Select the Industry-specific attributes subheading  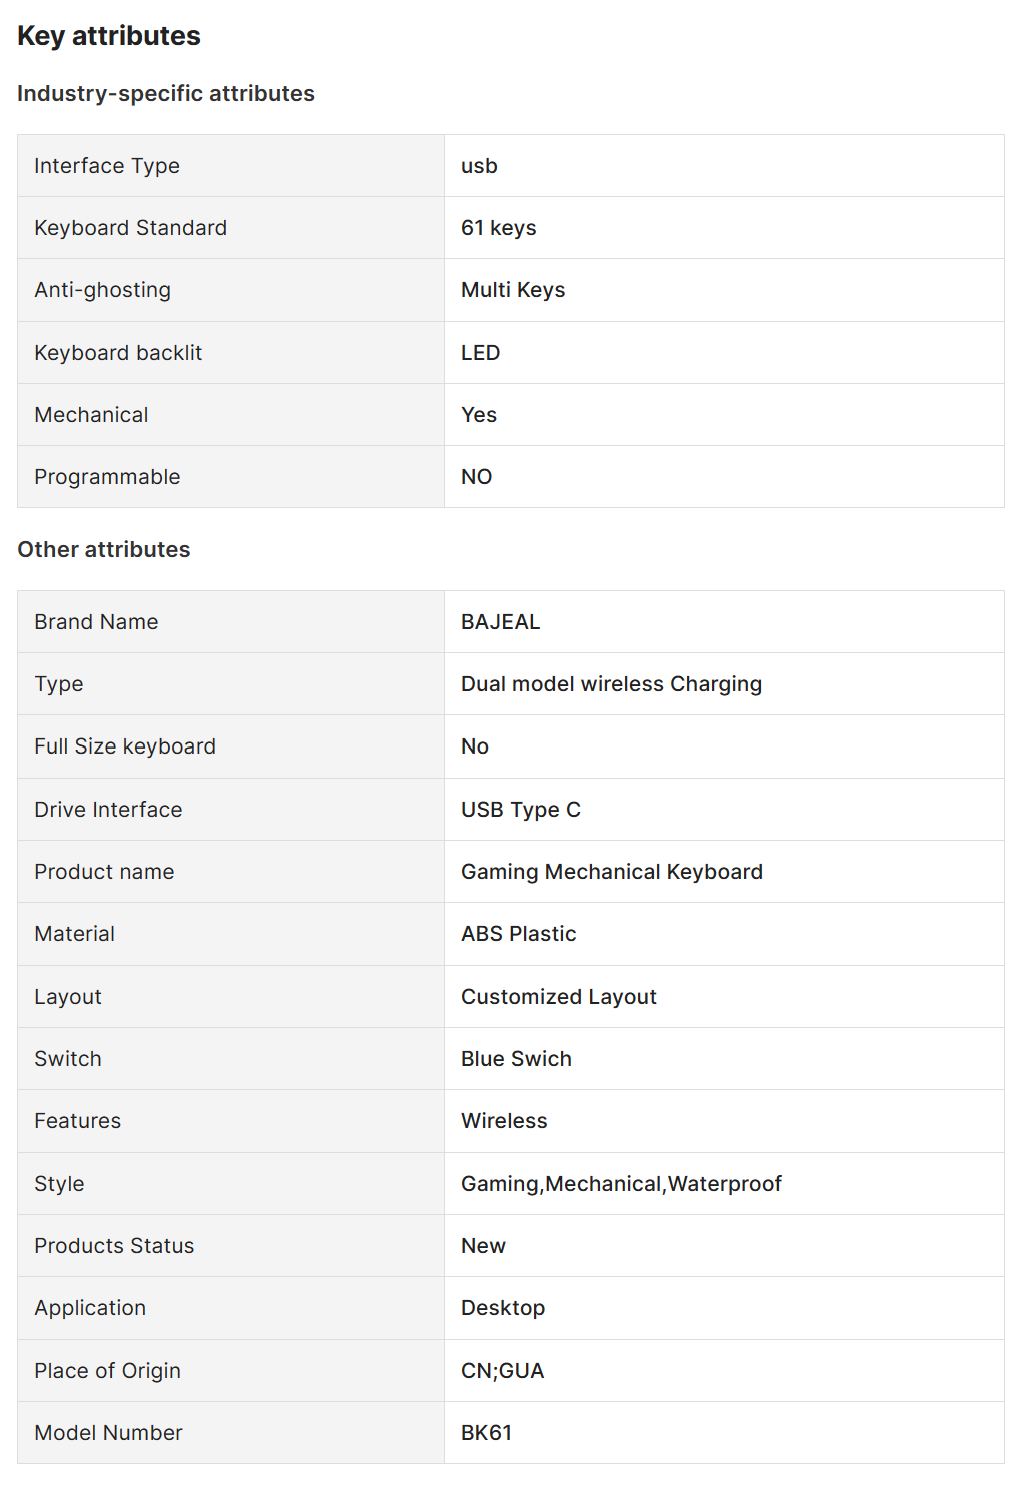point(166,94)
